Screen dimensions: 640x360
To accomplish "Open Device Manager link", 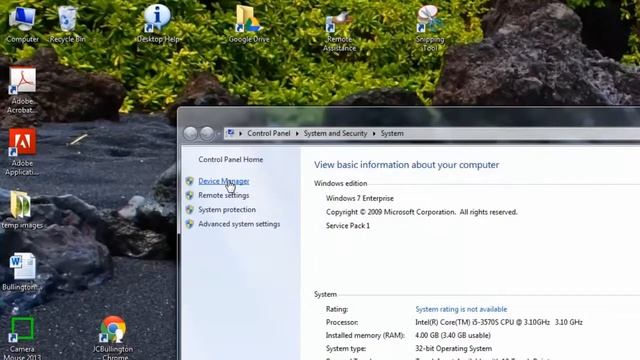I will point(224,181).
